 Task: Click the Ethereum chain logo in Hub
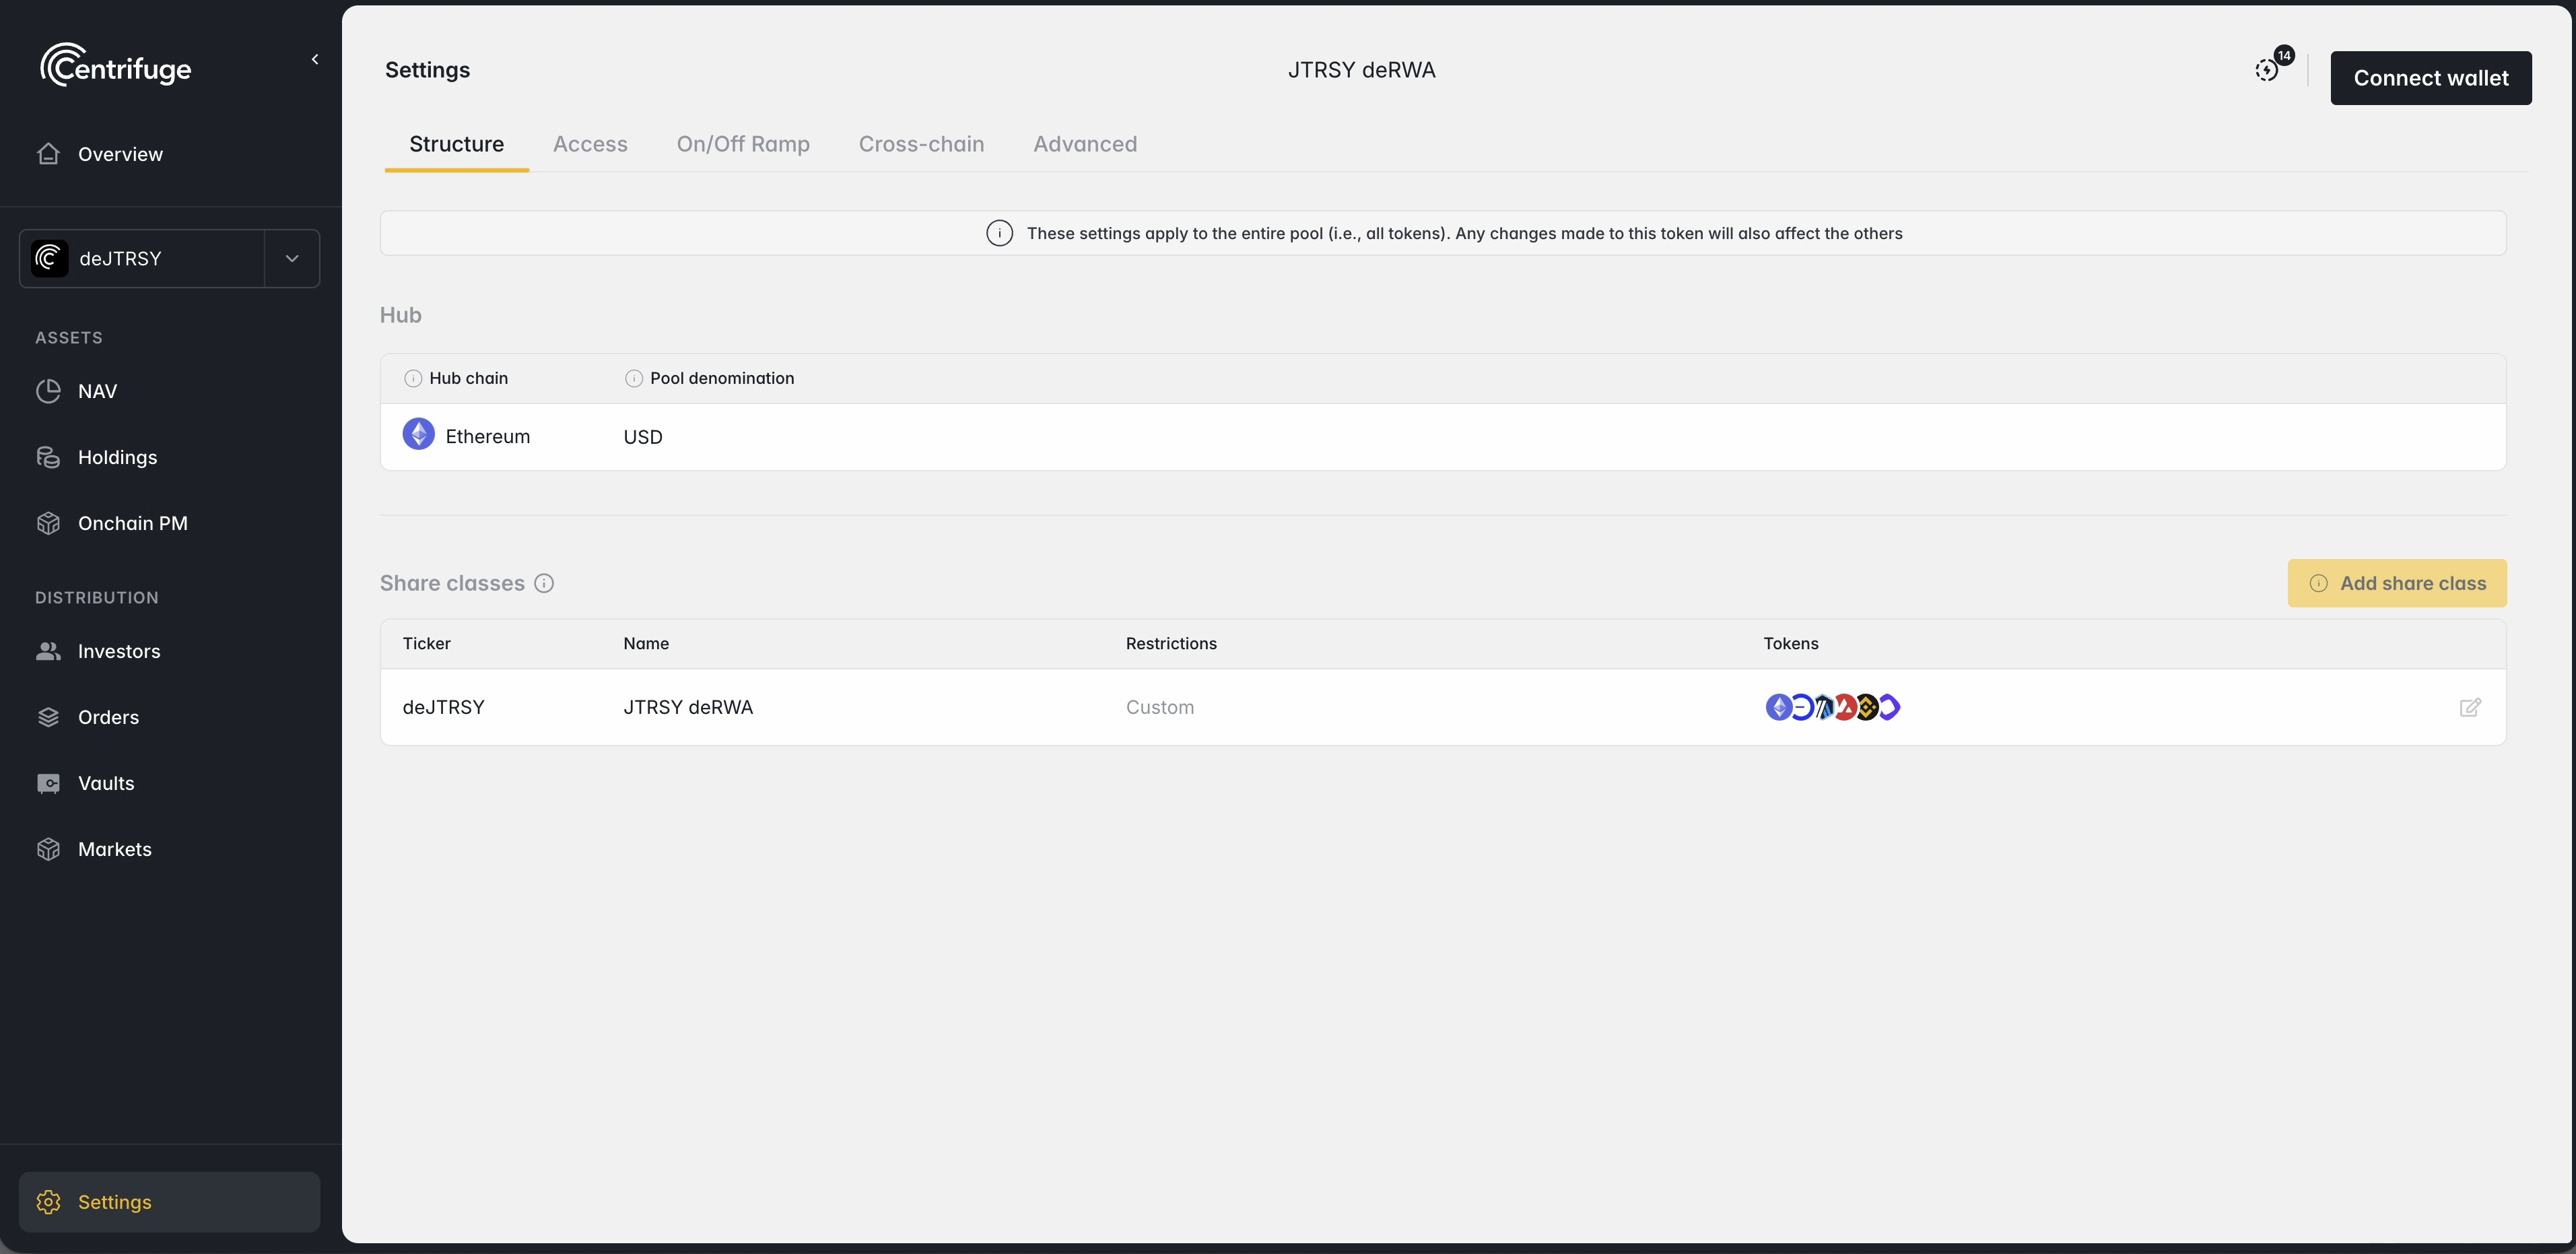pos(418,435)
